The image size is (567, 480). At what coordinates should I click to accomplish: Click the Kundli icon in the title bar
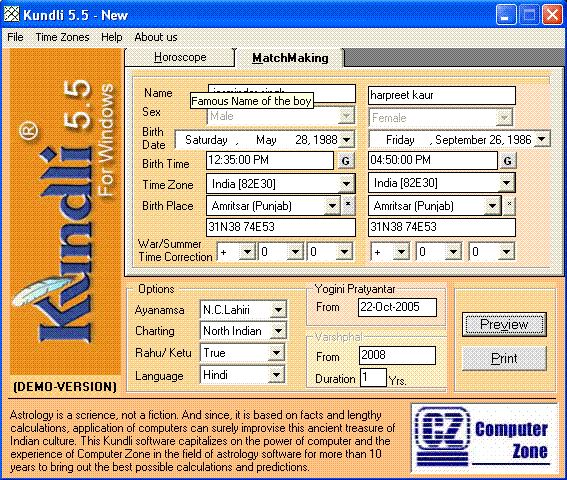(11, 14)
